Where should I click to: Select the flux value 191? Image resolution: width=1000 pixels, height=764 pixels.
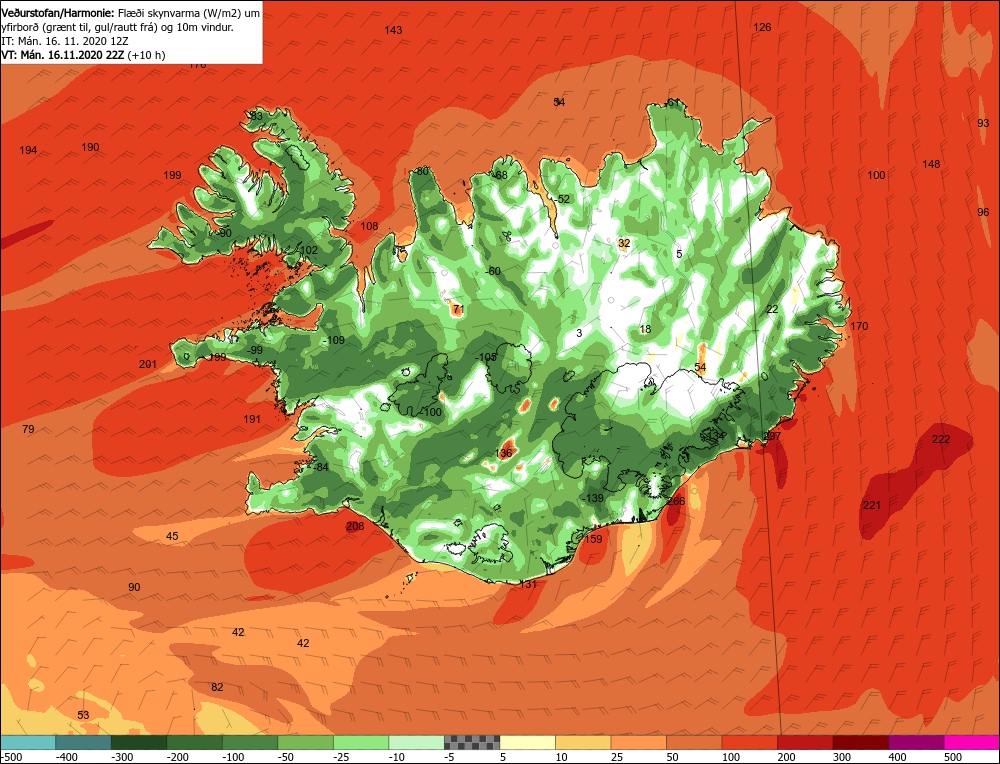[x=252, y=420]
